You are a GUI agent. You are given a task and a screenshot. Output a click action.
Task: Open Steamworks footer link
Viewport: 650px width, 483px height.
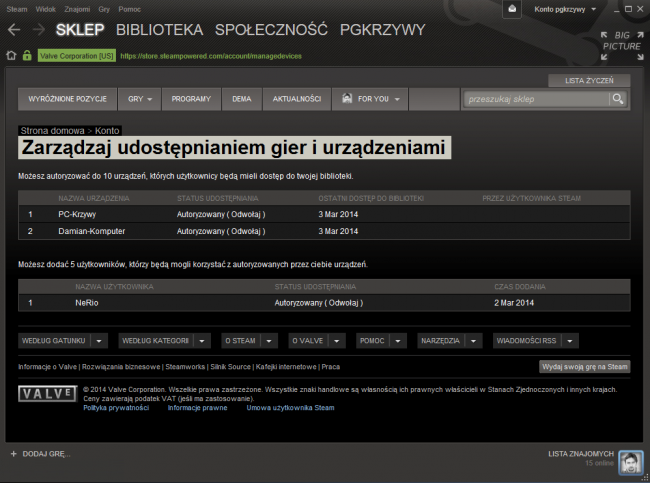tap(185, 367)
